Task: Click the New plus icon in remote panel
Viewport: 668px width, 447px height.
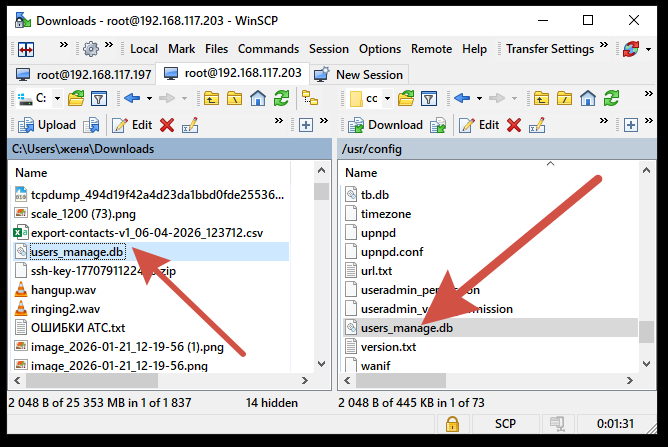Action: [x=631, y=125]
